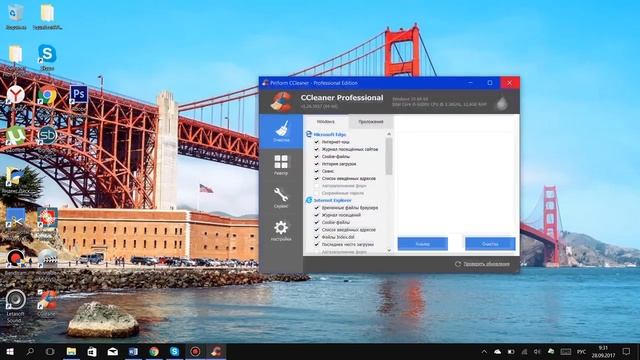Click the Internet Explorer group header
This screenshot has width=640, height=360.
329,200
